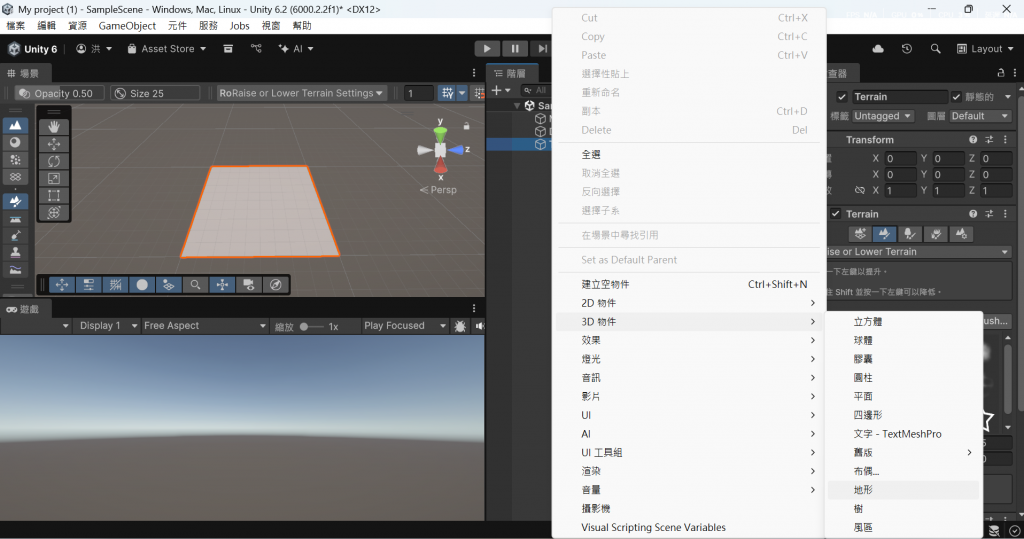1024x539 pixels.
Task: Toggle the scale constrain proportions link
Action: [x=859, y=191]
